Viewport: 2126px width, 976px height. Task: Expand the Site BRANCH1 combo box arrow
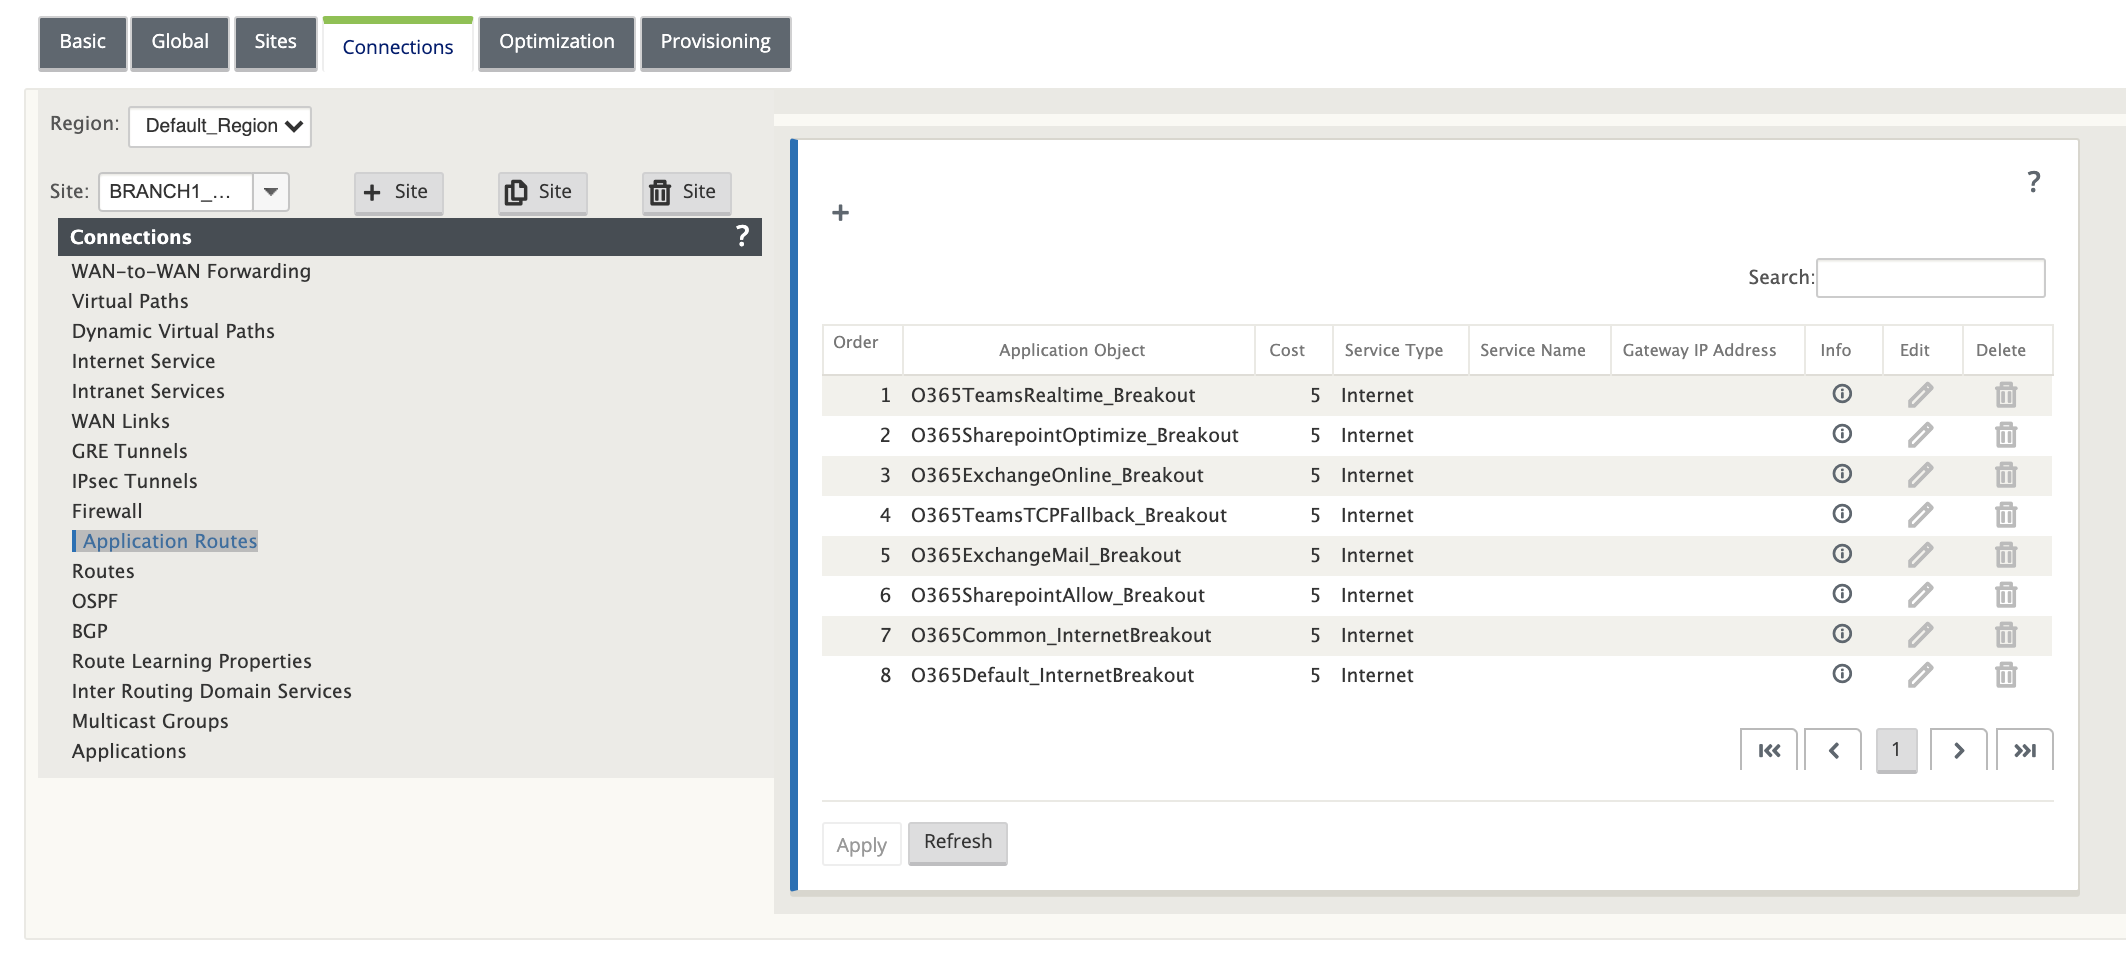[x=271, y=192]
